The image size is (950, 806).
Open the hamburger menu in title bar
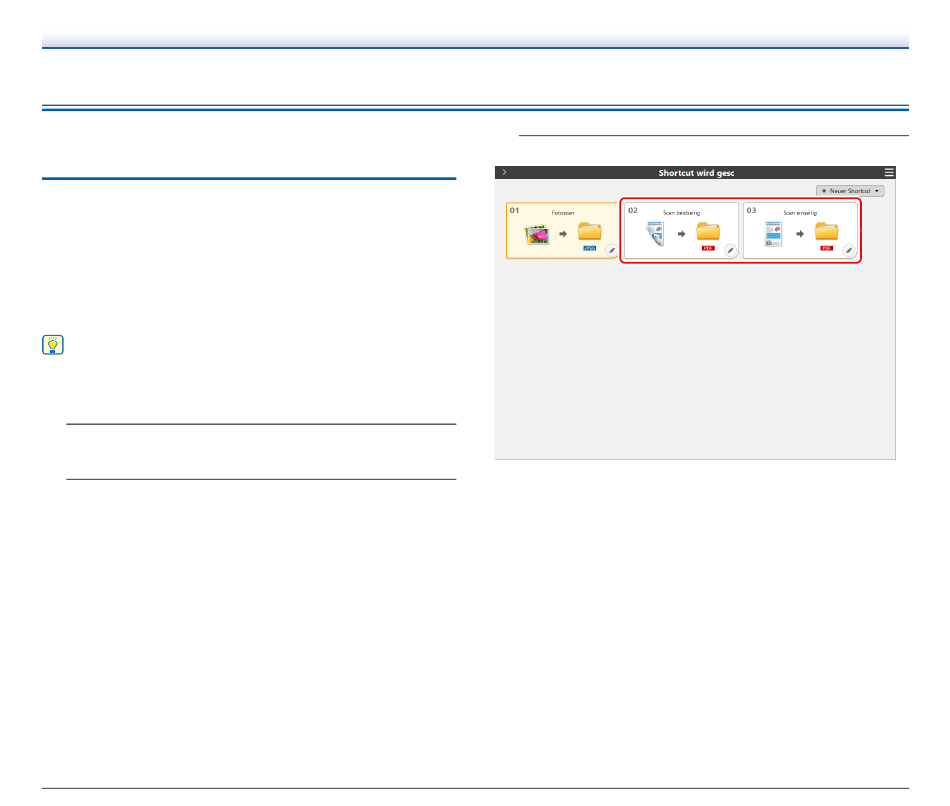tap(888, 173)
